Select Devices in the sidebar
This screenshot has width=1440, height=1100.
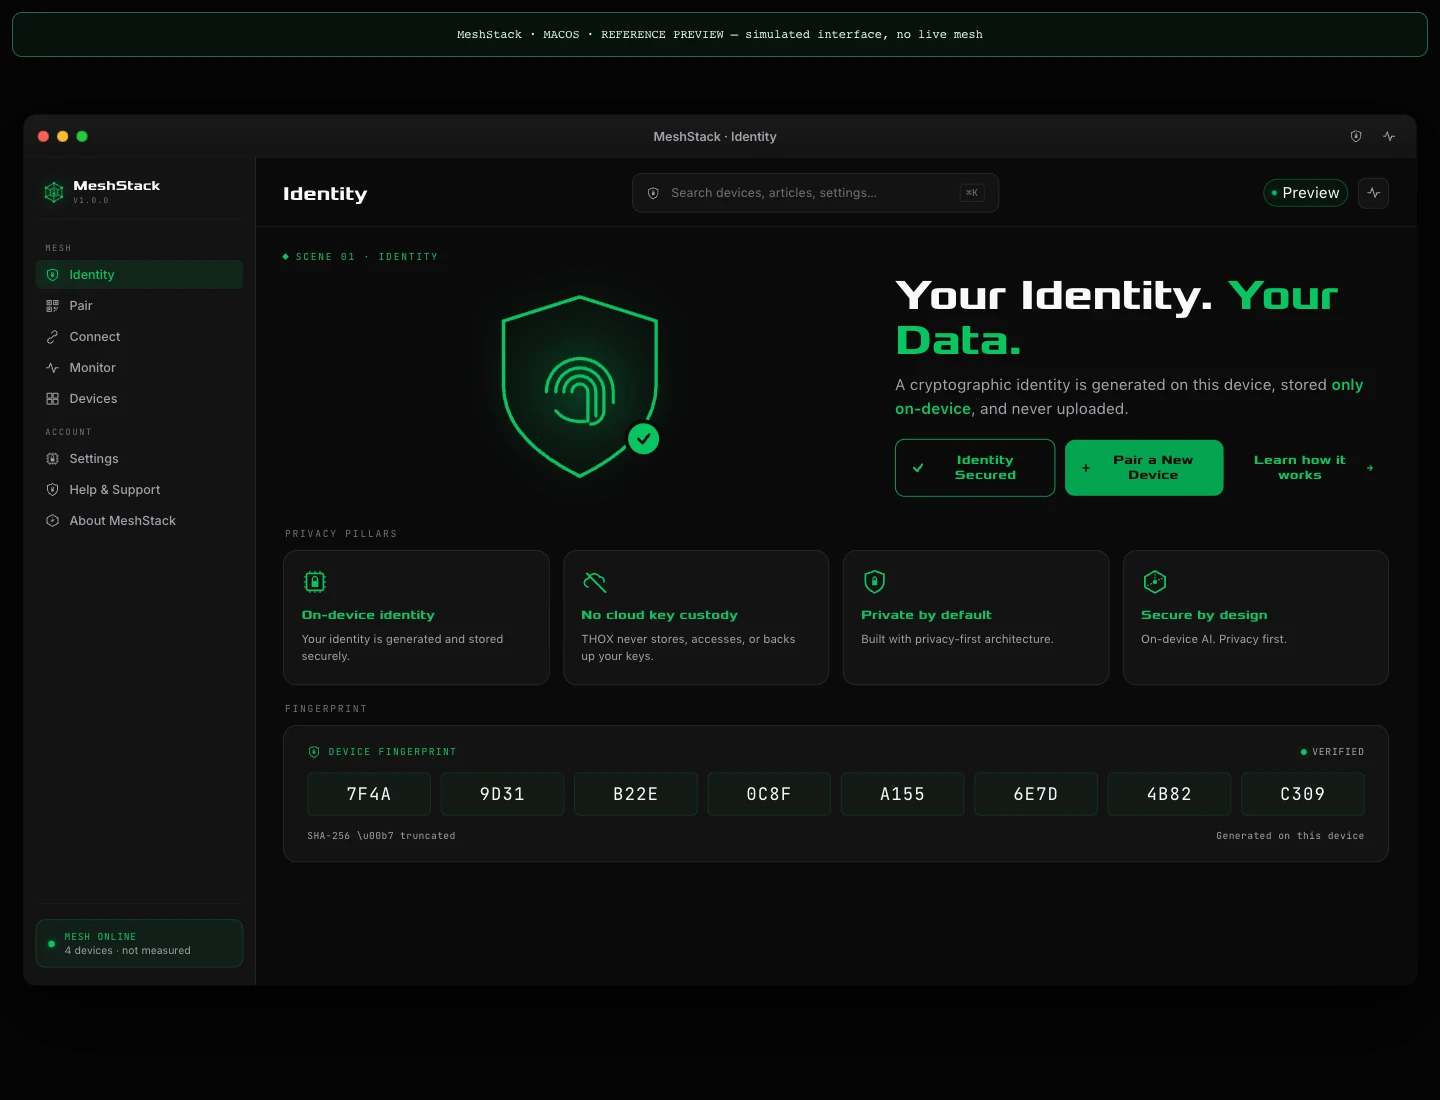[140, 399]
